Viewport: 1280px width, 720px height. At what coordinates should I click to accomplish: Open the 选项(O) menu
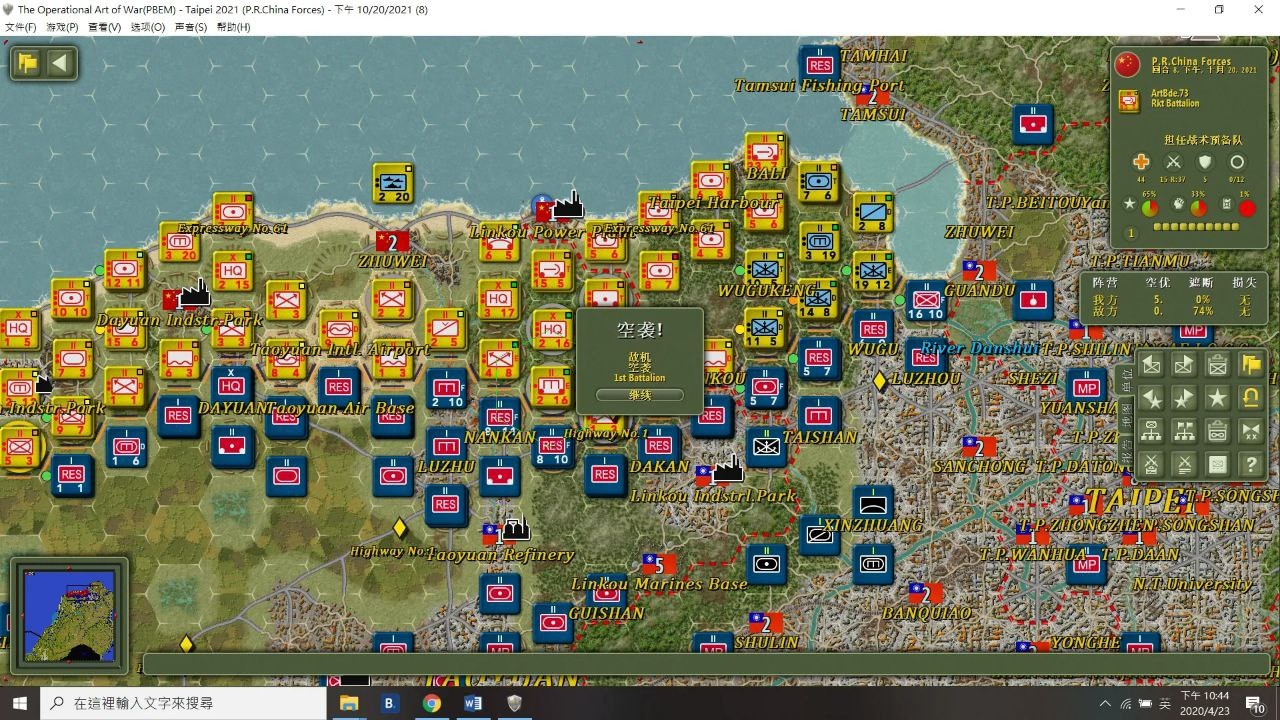[148, 27]
